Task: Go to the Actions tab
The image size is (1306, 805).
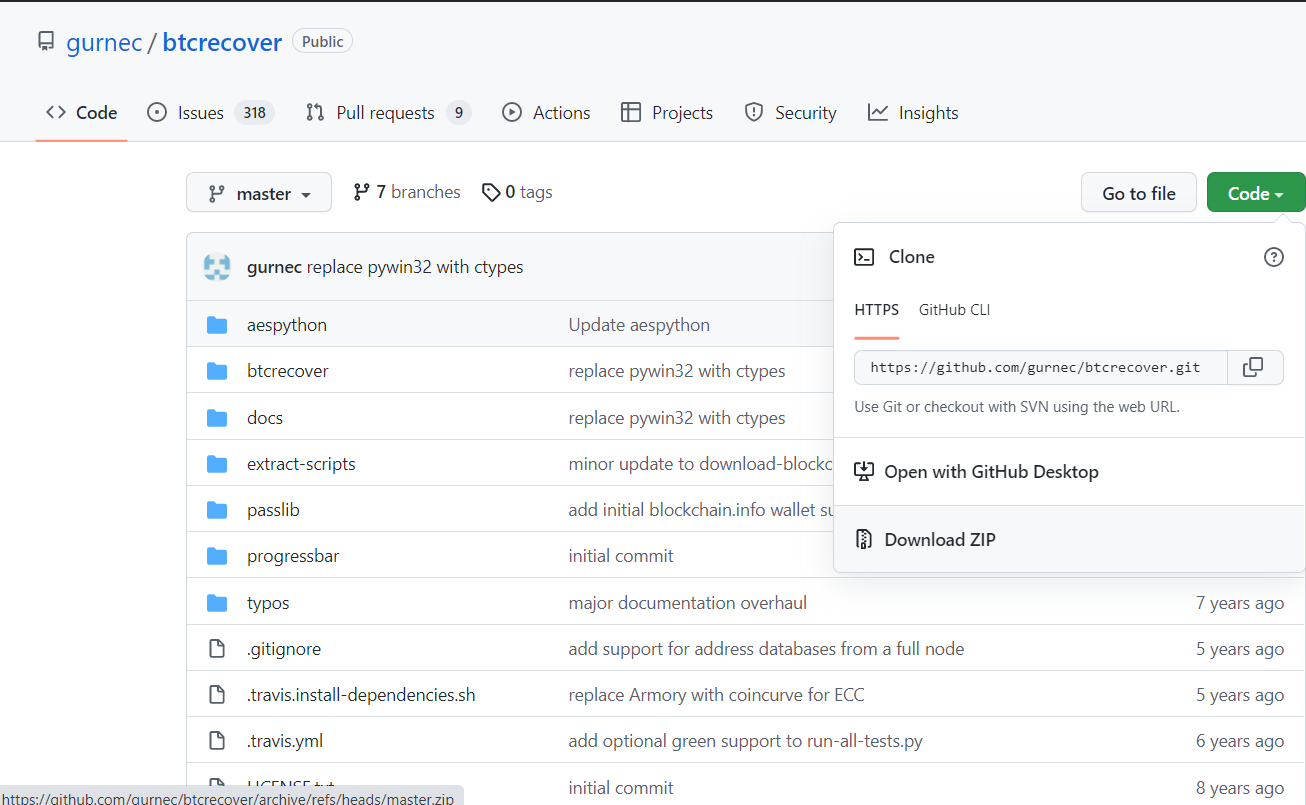Action: pyautogui.click(x=546, y=113)
